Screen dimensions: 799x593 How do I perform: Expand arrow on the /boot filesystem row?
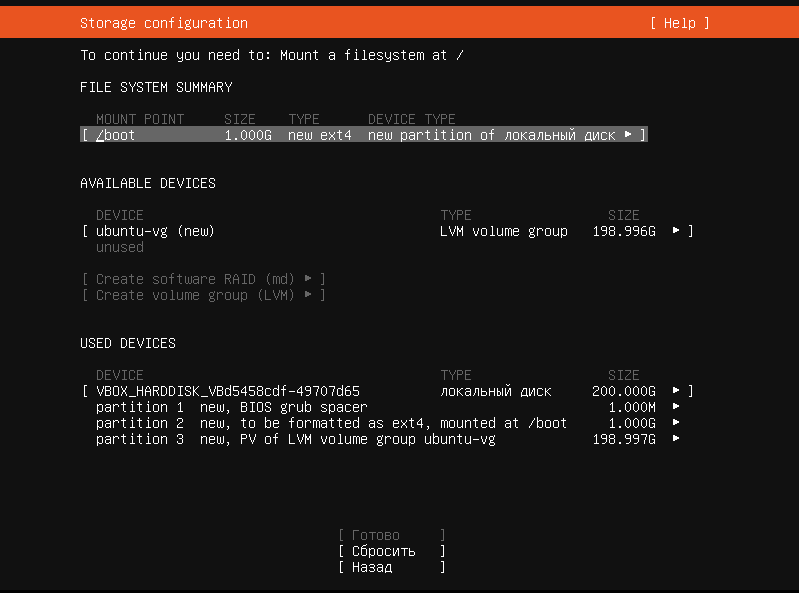tap(628, 135)
